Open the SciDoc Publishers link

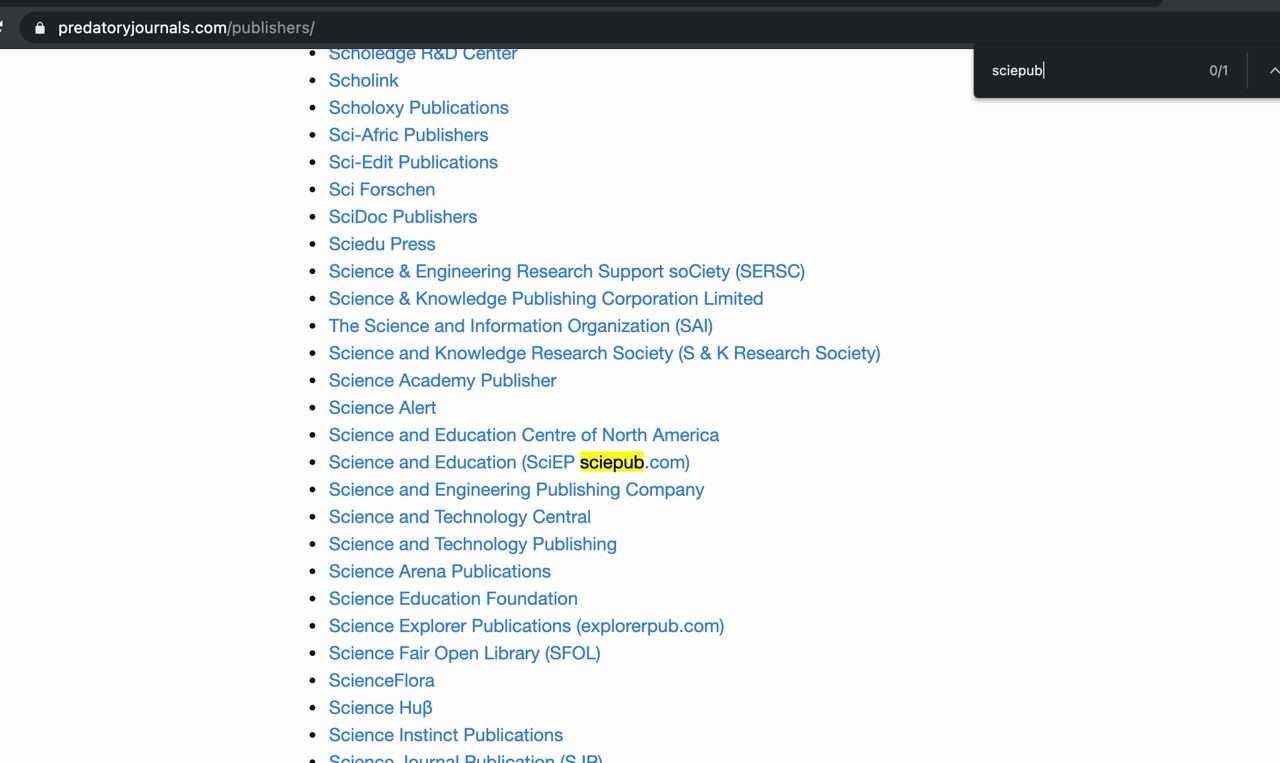[x=403, y=216]
